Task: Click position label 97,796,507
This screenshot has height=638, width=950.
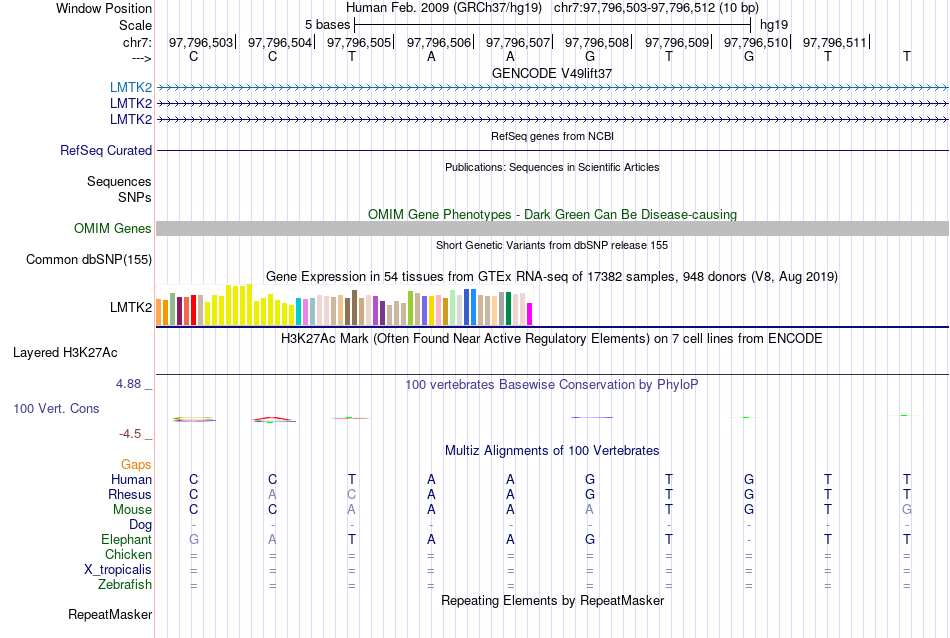Action: [x=518, y=42]
